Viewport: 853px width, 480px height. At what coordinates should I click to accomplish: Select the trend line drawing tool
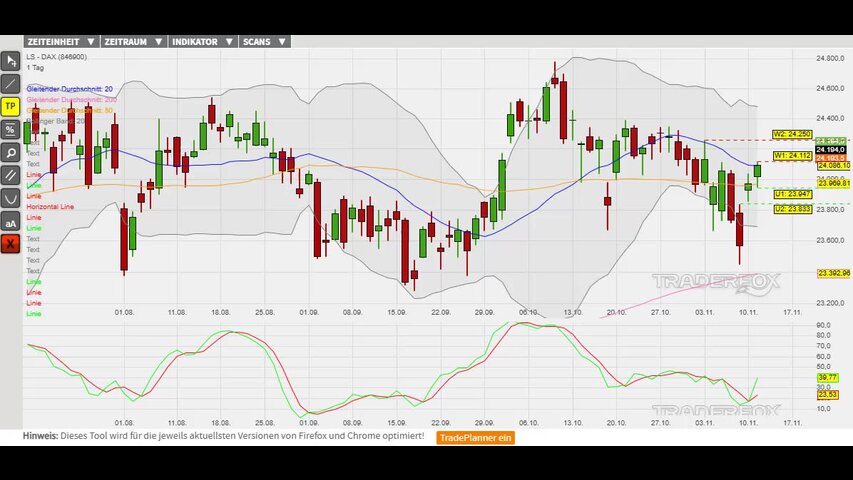click(x=11, y=83)
